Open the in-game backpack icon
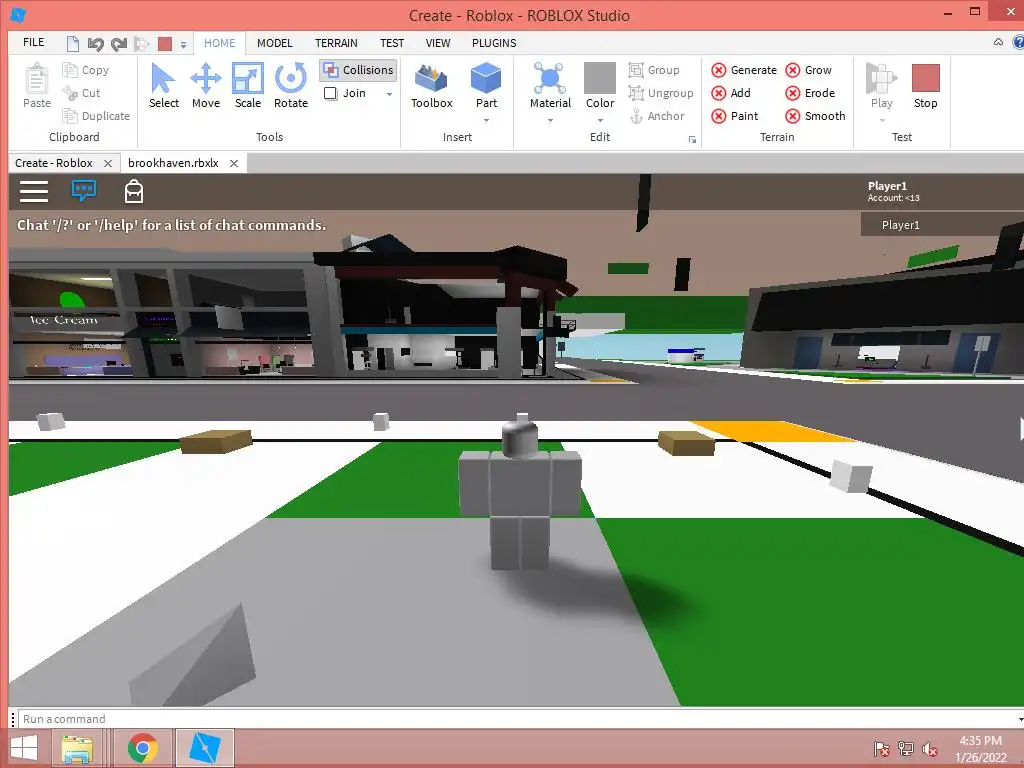 pyautogui.click(x=134, y=191)
